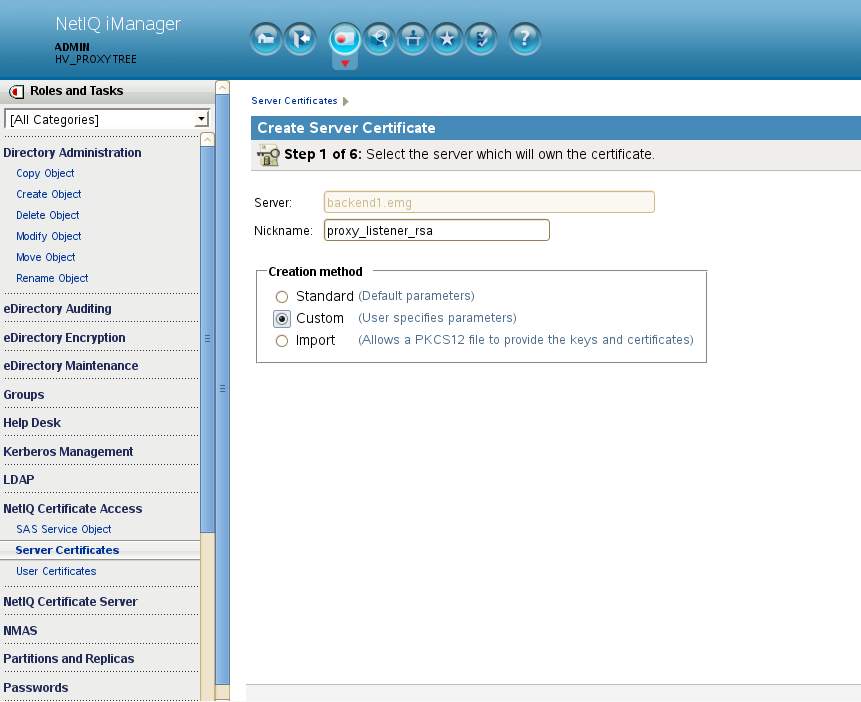Open the Rename Object task
This screenshot has height=702, width=861.
tap(52, 278)
